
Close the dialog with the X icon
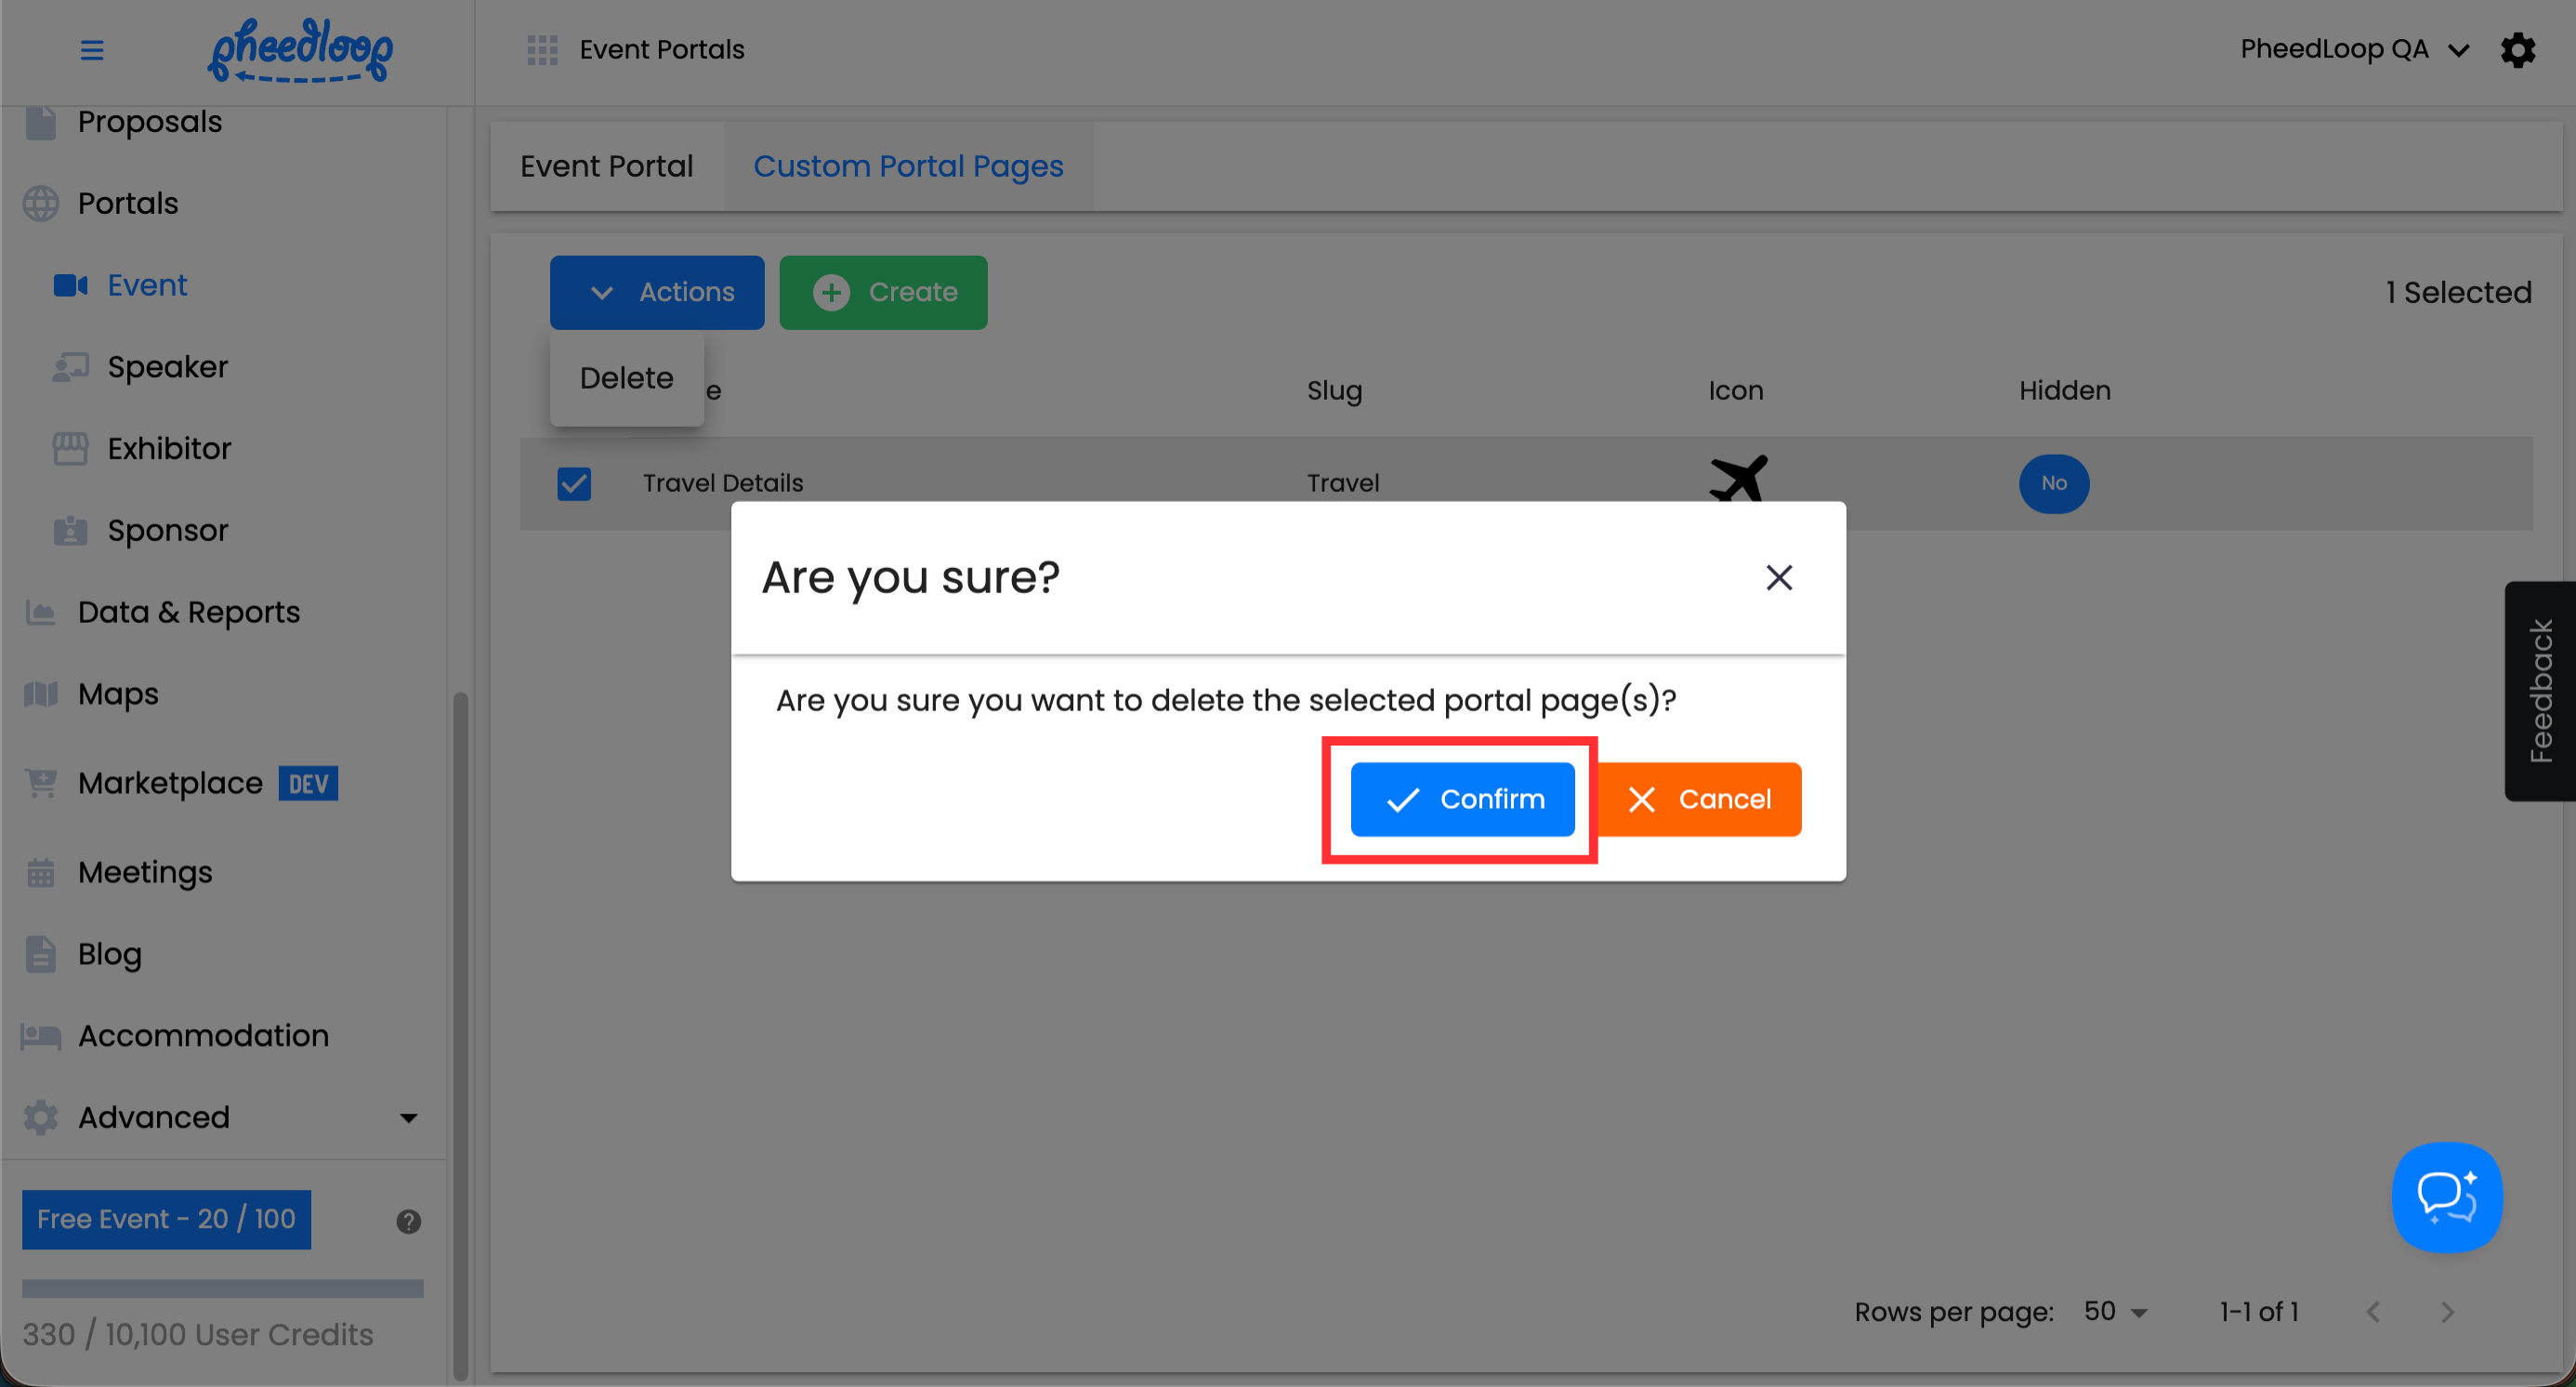point(1778,577)
